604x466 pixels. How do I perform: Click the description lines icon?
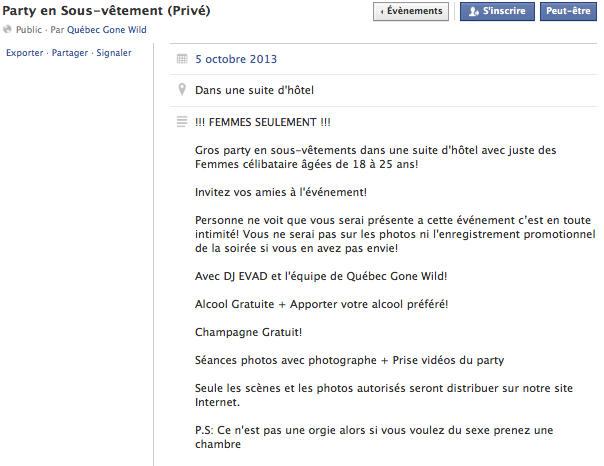[182, 122]
